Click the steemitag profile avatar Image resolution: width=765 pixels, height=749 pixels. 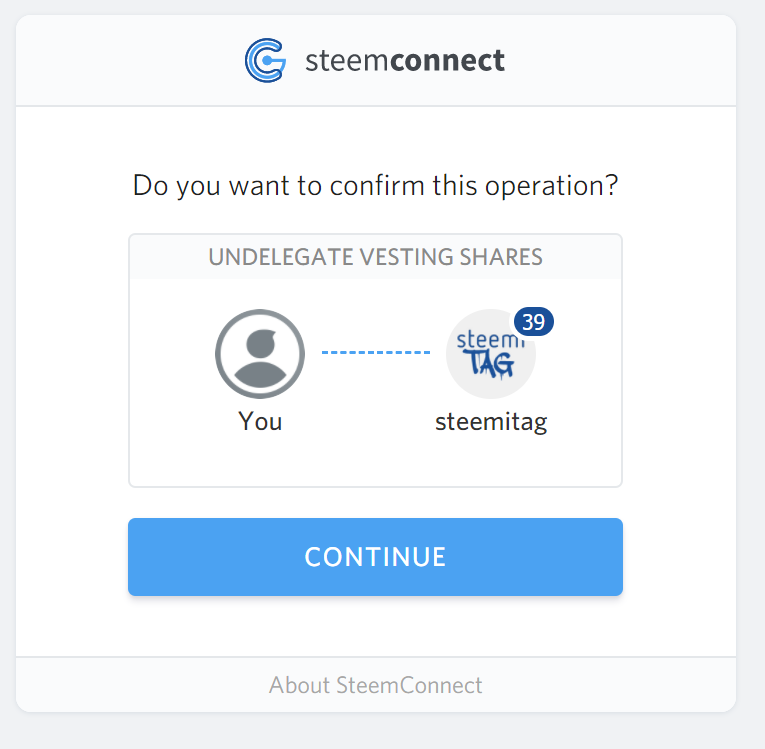pyautogui.click(x=490, y=355)
